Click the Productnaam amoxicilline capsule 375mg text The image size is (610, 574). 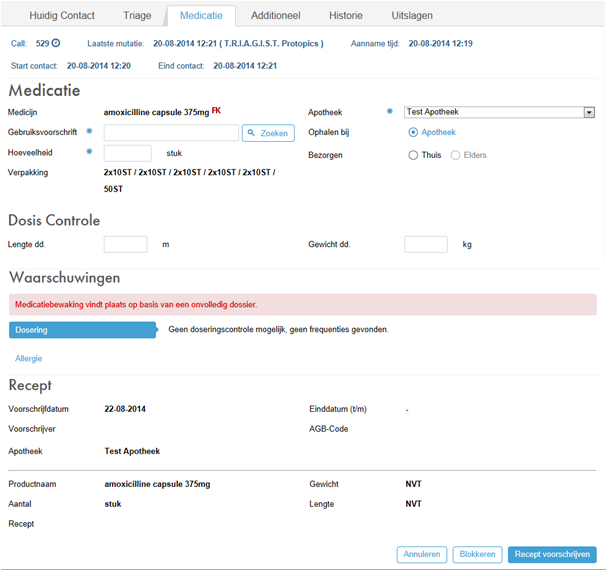coord(157,484)
